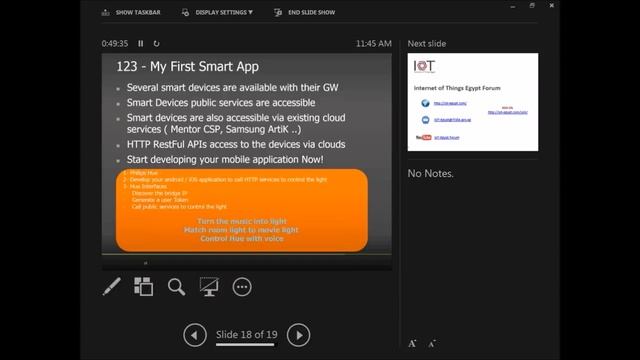Advance to the next slide
The image size is (640, 360).
pos(298,335)
